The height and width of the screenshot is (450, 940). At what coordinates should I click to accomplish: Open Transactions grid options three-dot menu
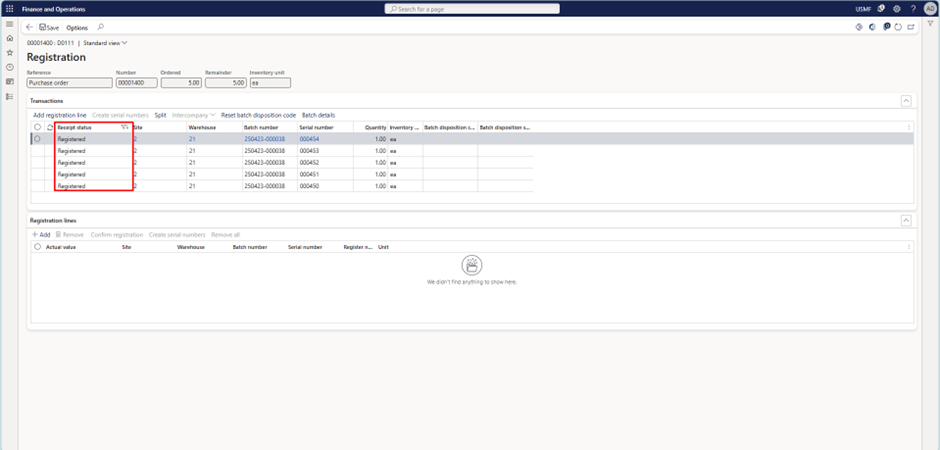point(909,127)
